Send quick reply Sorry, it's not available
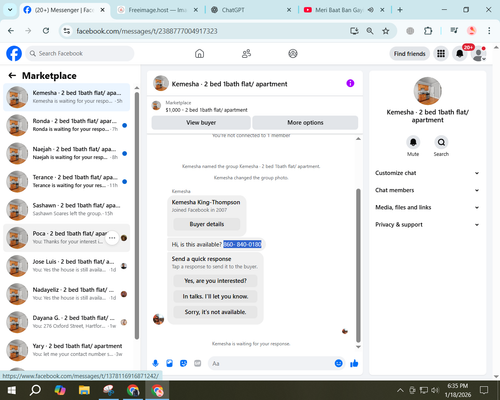Image resolution: width=500 pixels, height=400 pixels. (215, 312)
